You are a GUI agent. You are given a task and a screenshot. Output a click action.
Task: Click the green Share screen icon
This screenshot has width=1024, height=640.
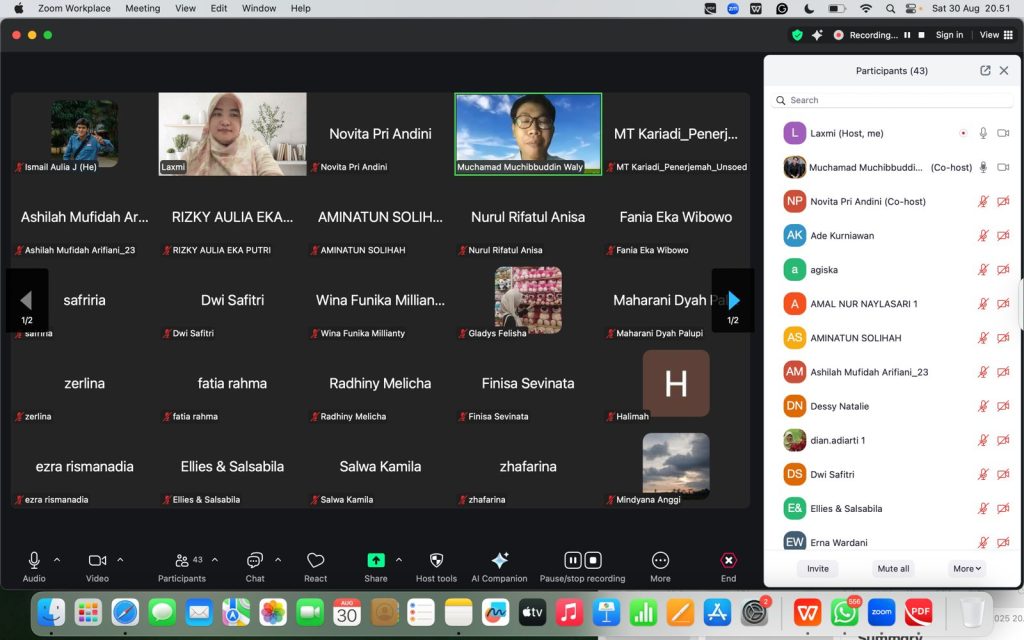click(x=376, y=561)
